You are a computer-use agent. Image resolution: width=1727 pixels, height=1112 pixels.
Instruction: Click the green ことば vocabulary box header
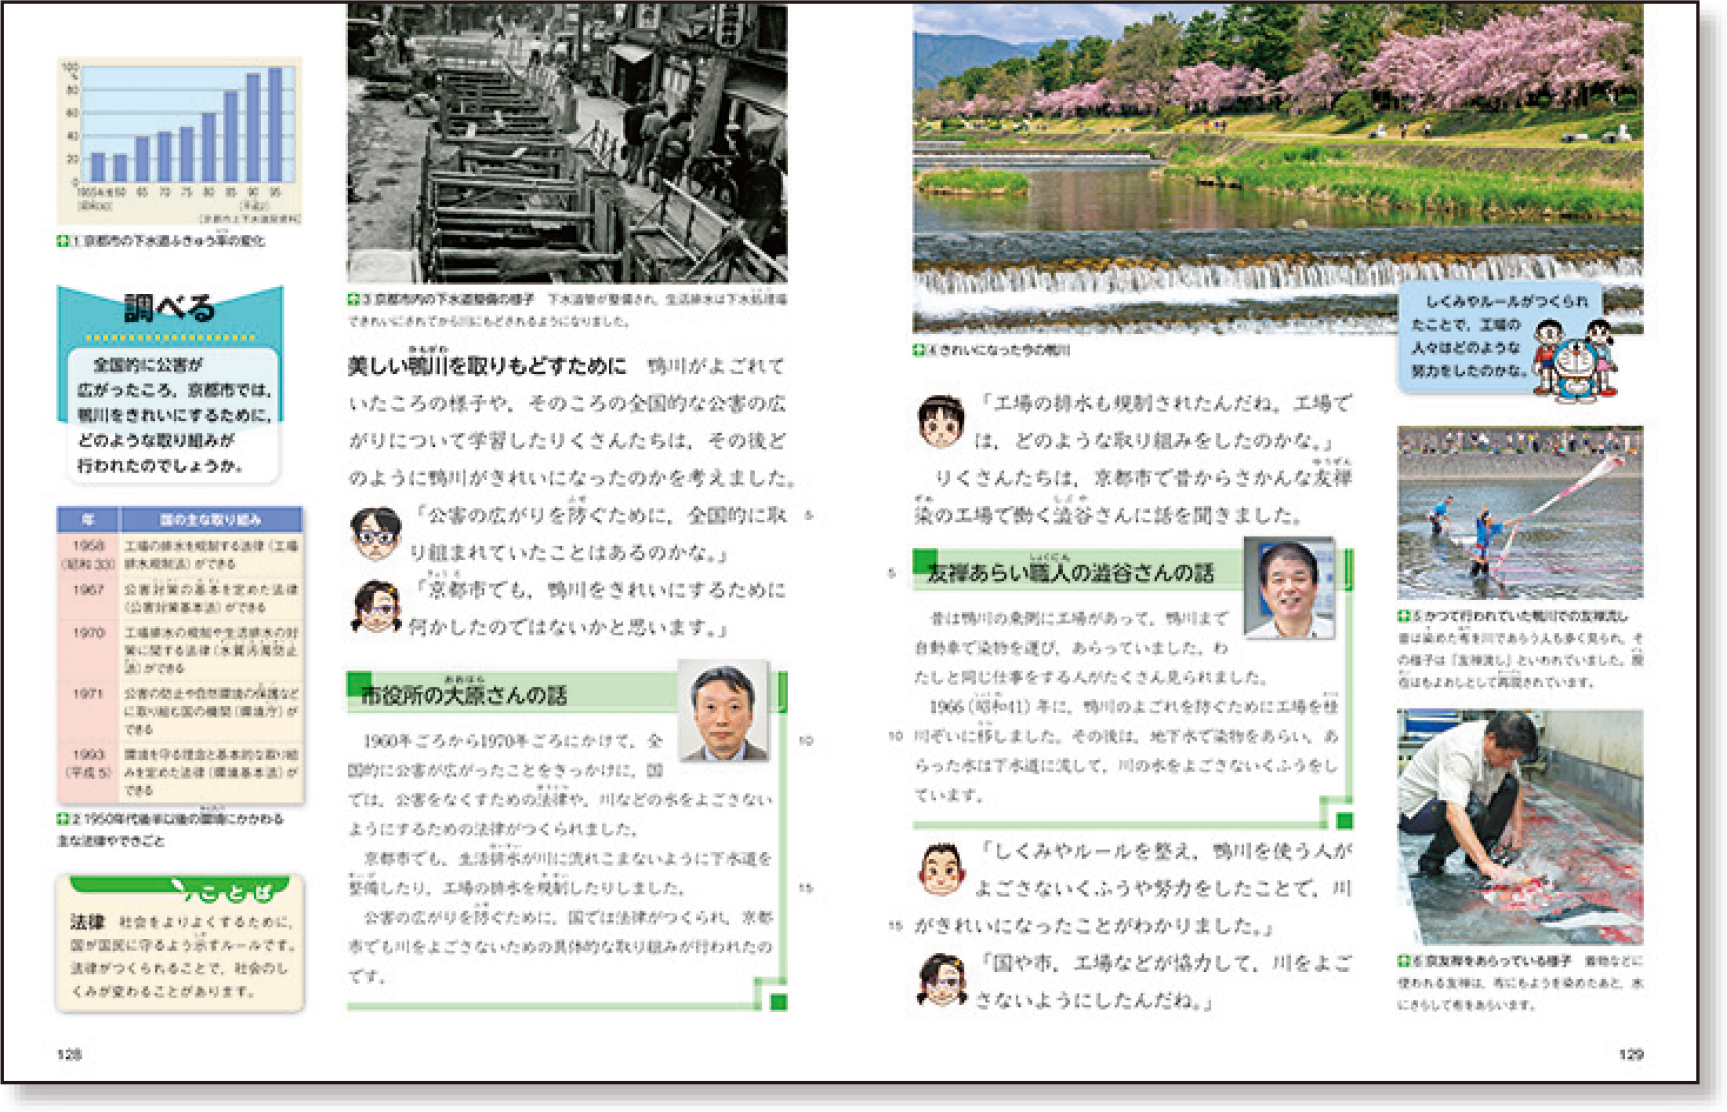coord(231,889)
